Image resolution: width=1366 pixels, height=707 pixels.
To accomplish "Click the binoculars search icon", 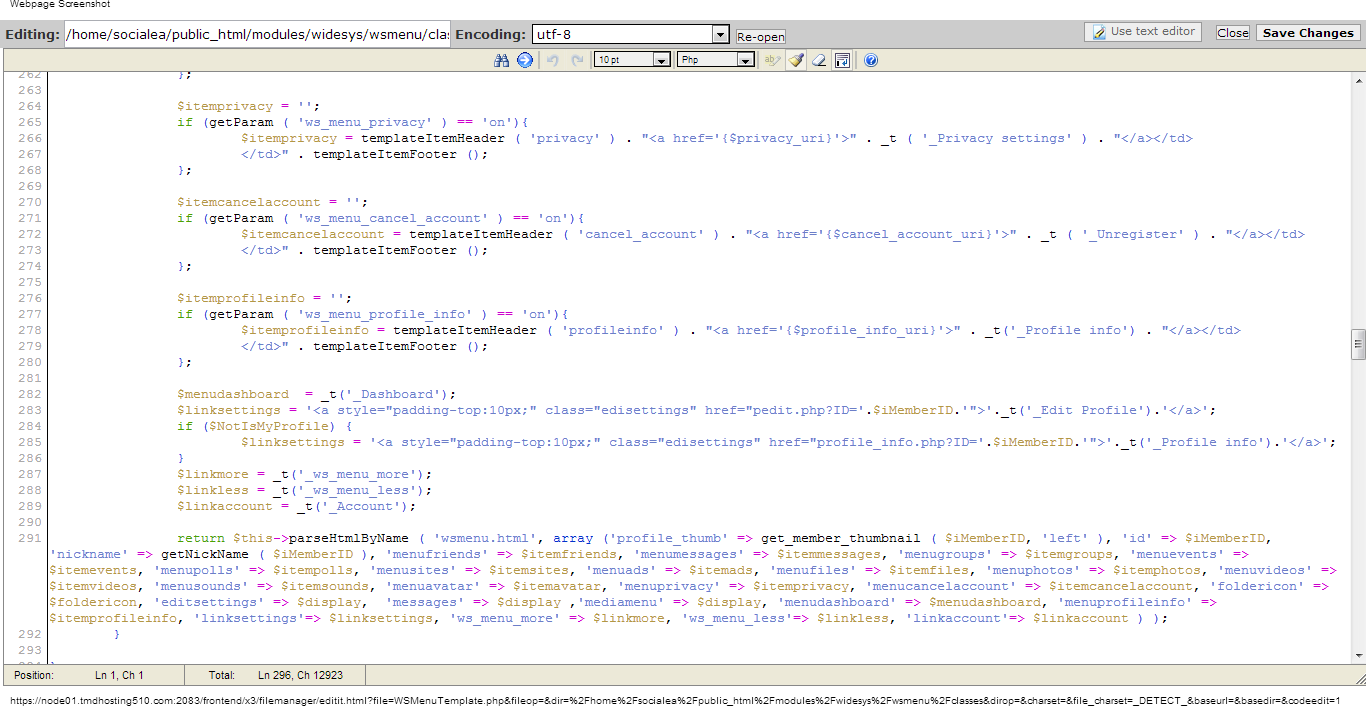I will [502, 60].
